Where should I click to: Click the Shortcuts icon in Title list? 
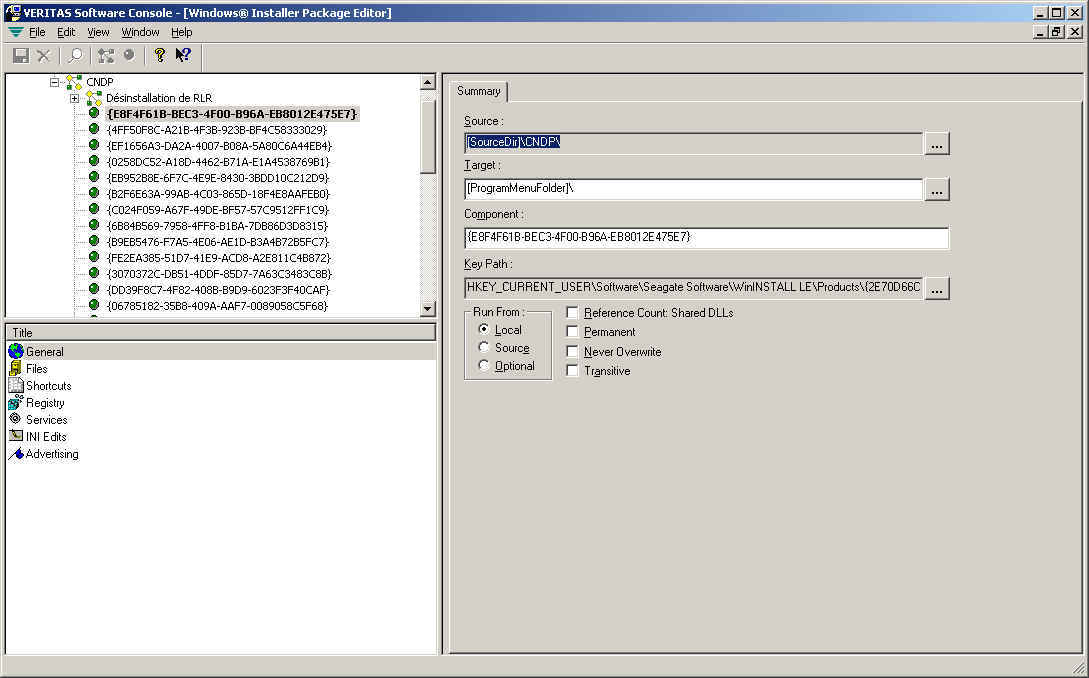[x=15, y=385]
